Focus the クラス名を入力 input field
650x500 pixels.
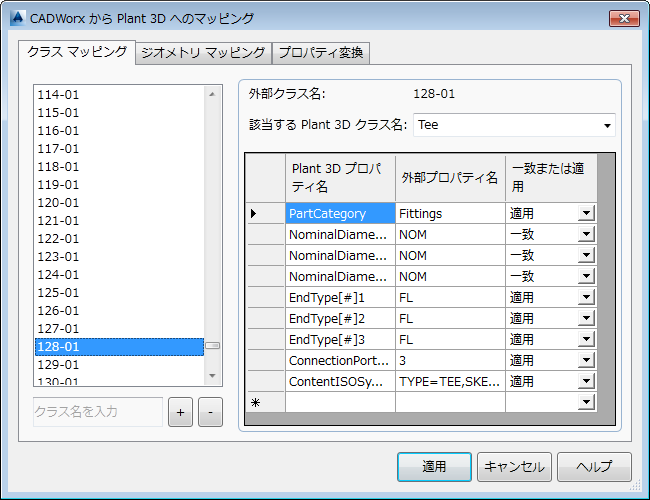[x=98, y=412]
